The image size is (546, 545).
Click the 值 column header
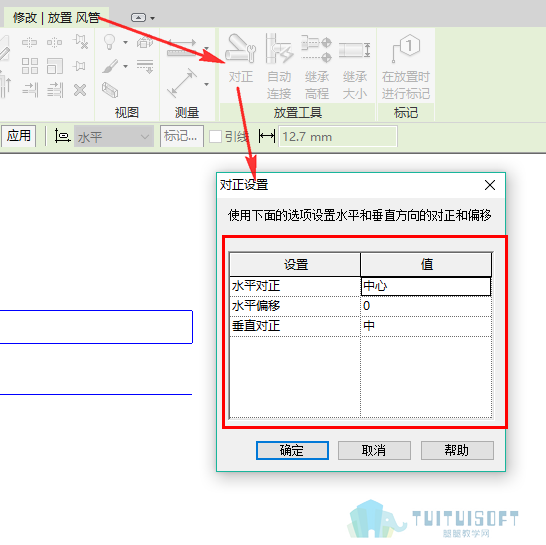[x=426, y=264]
